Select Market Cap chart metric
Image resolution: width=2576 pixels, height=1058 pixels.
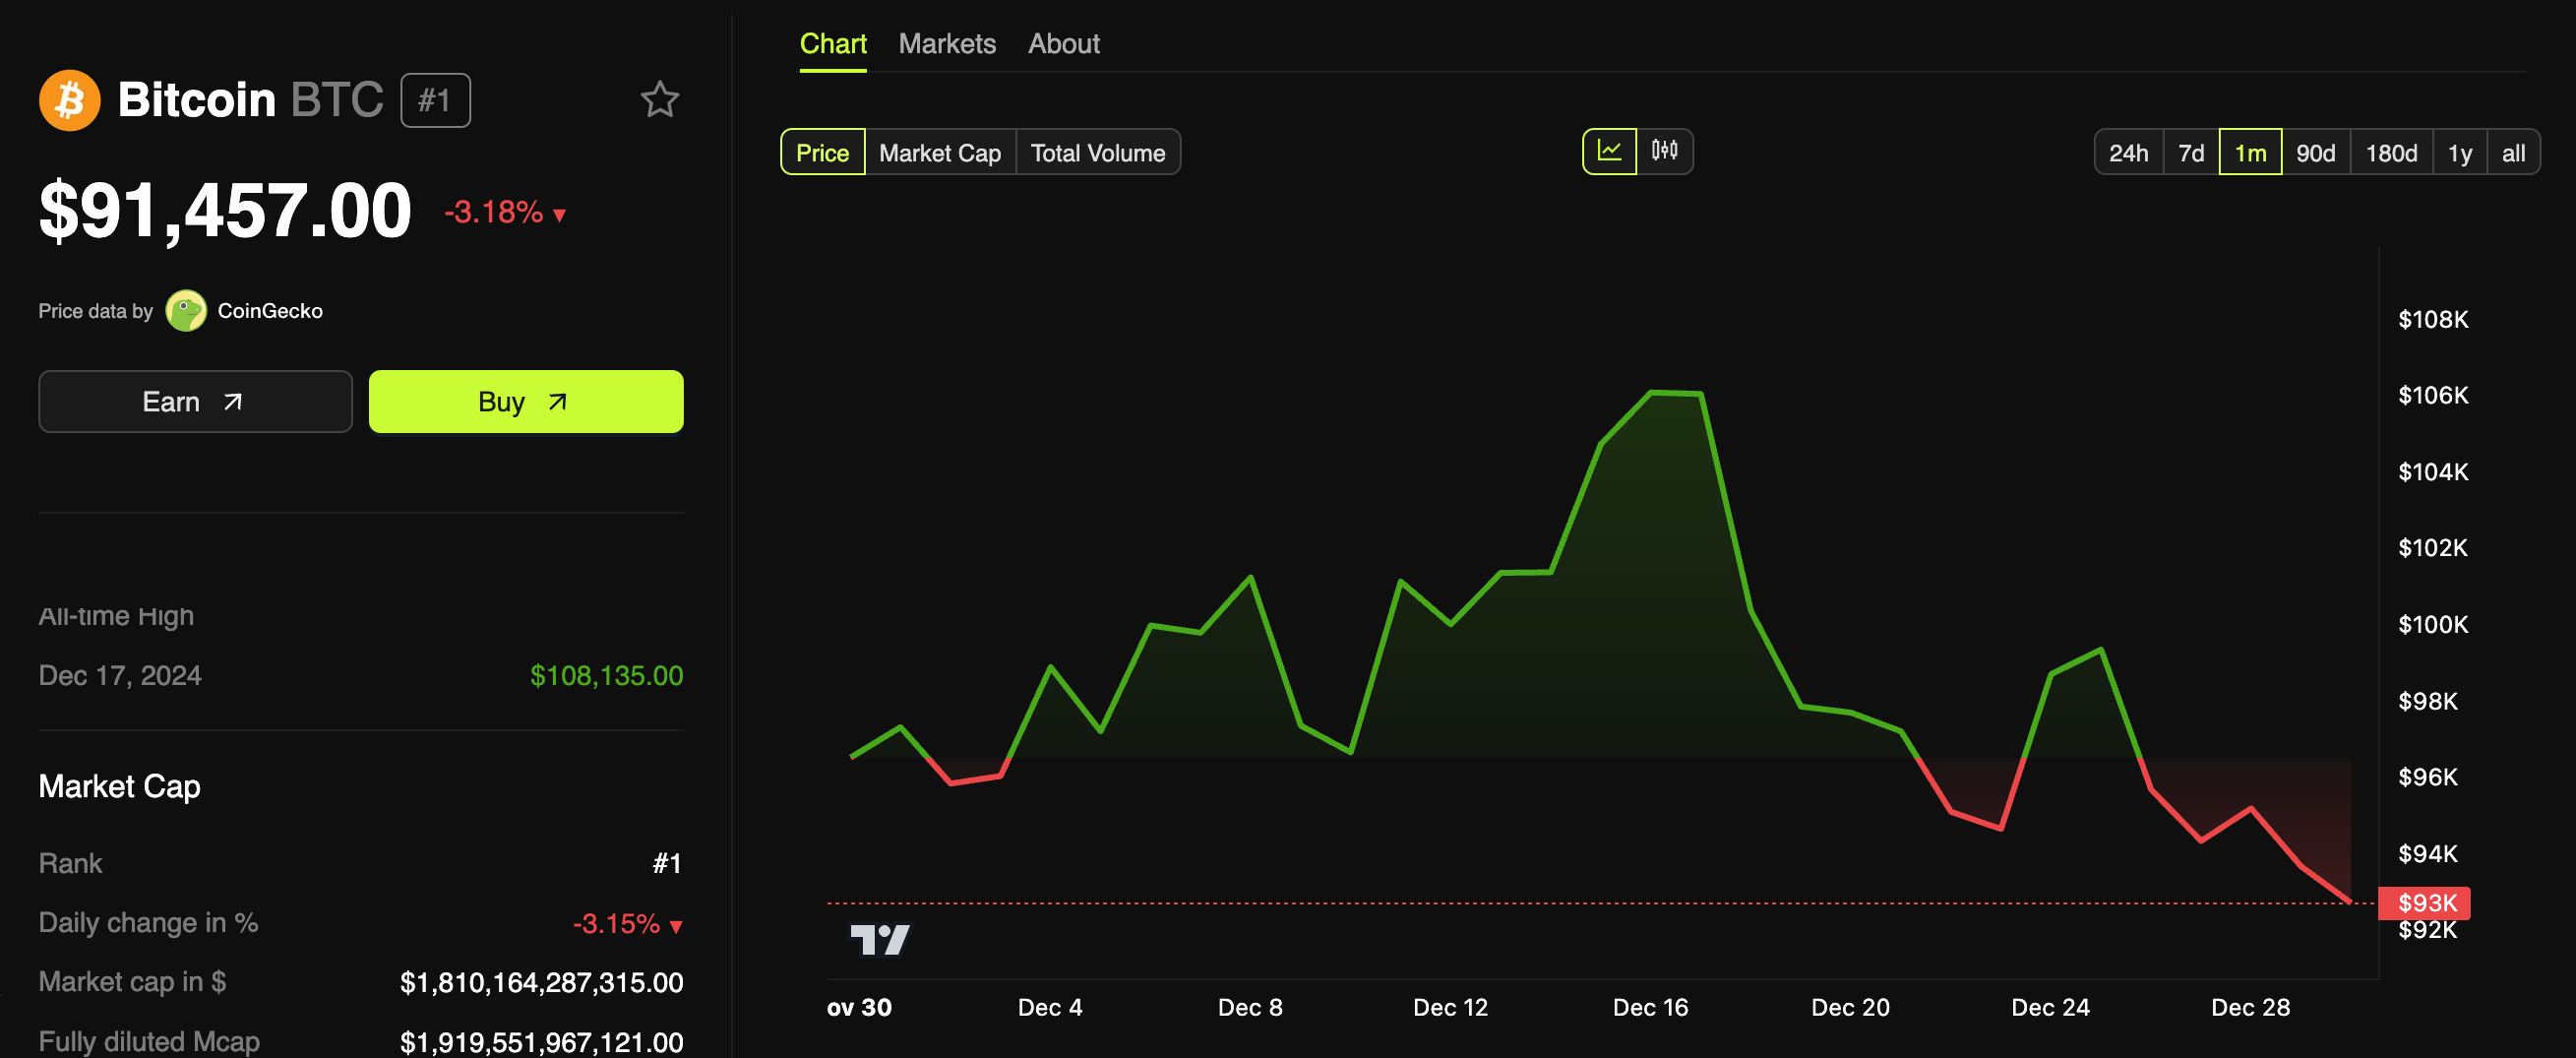click(940, 153)
